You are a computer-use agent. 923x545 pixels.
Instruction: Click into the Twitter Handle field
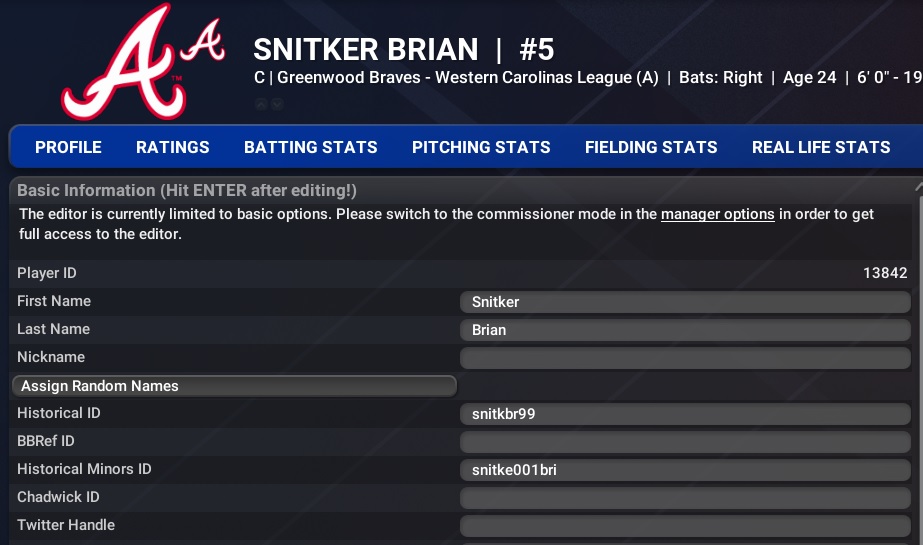tap(685, 526)
